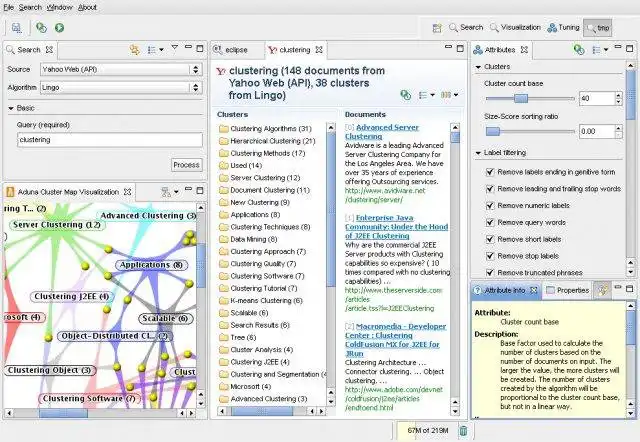Switch to the eclipse editor tab

[236, 49]
